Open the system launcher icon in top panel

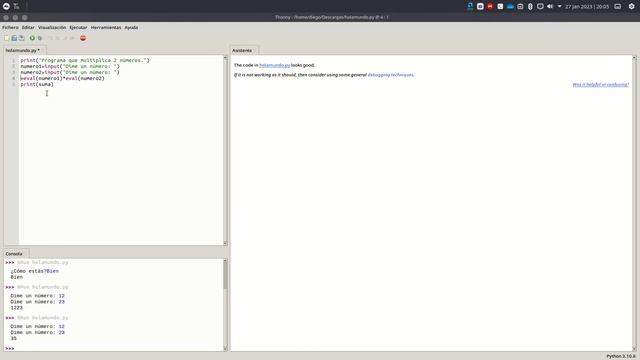point(6,6)
